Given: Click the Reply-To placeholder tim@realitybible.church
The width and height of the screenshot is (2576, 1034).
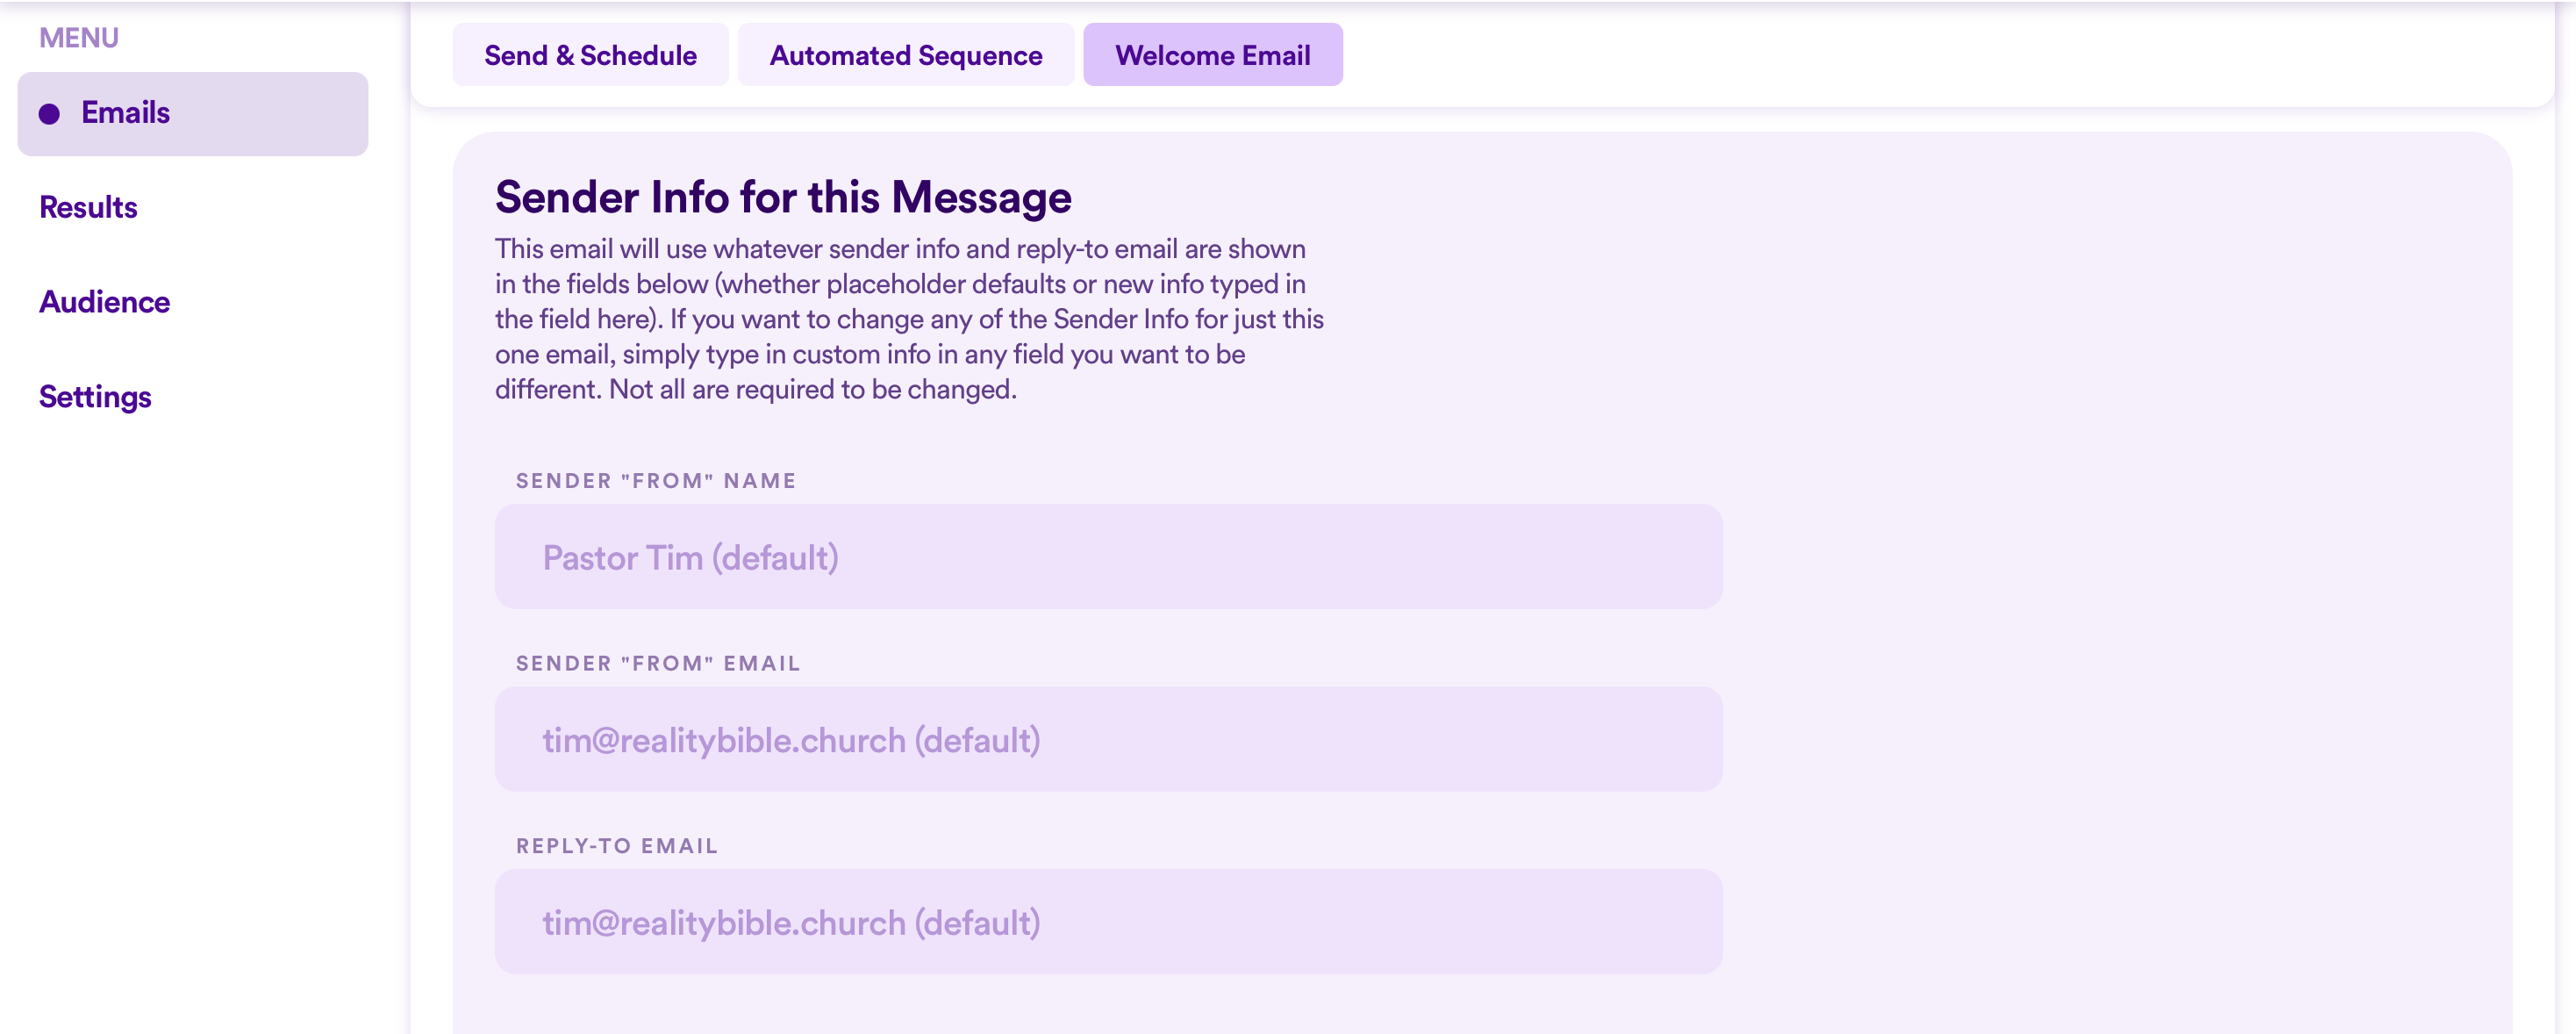Looking at the screenshot, I should (x=724, y=923).
